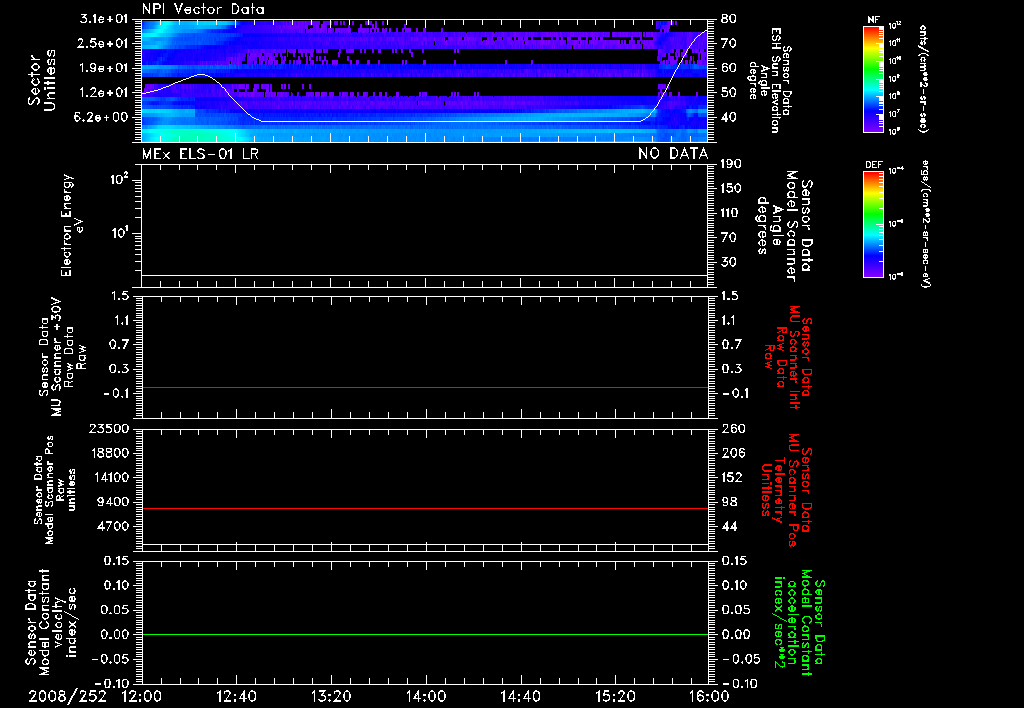Click the 23500 scanner position tick label
Image resolution: width=1024 pixels, height=708 pixels.
click(x=109, y=429)
